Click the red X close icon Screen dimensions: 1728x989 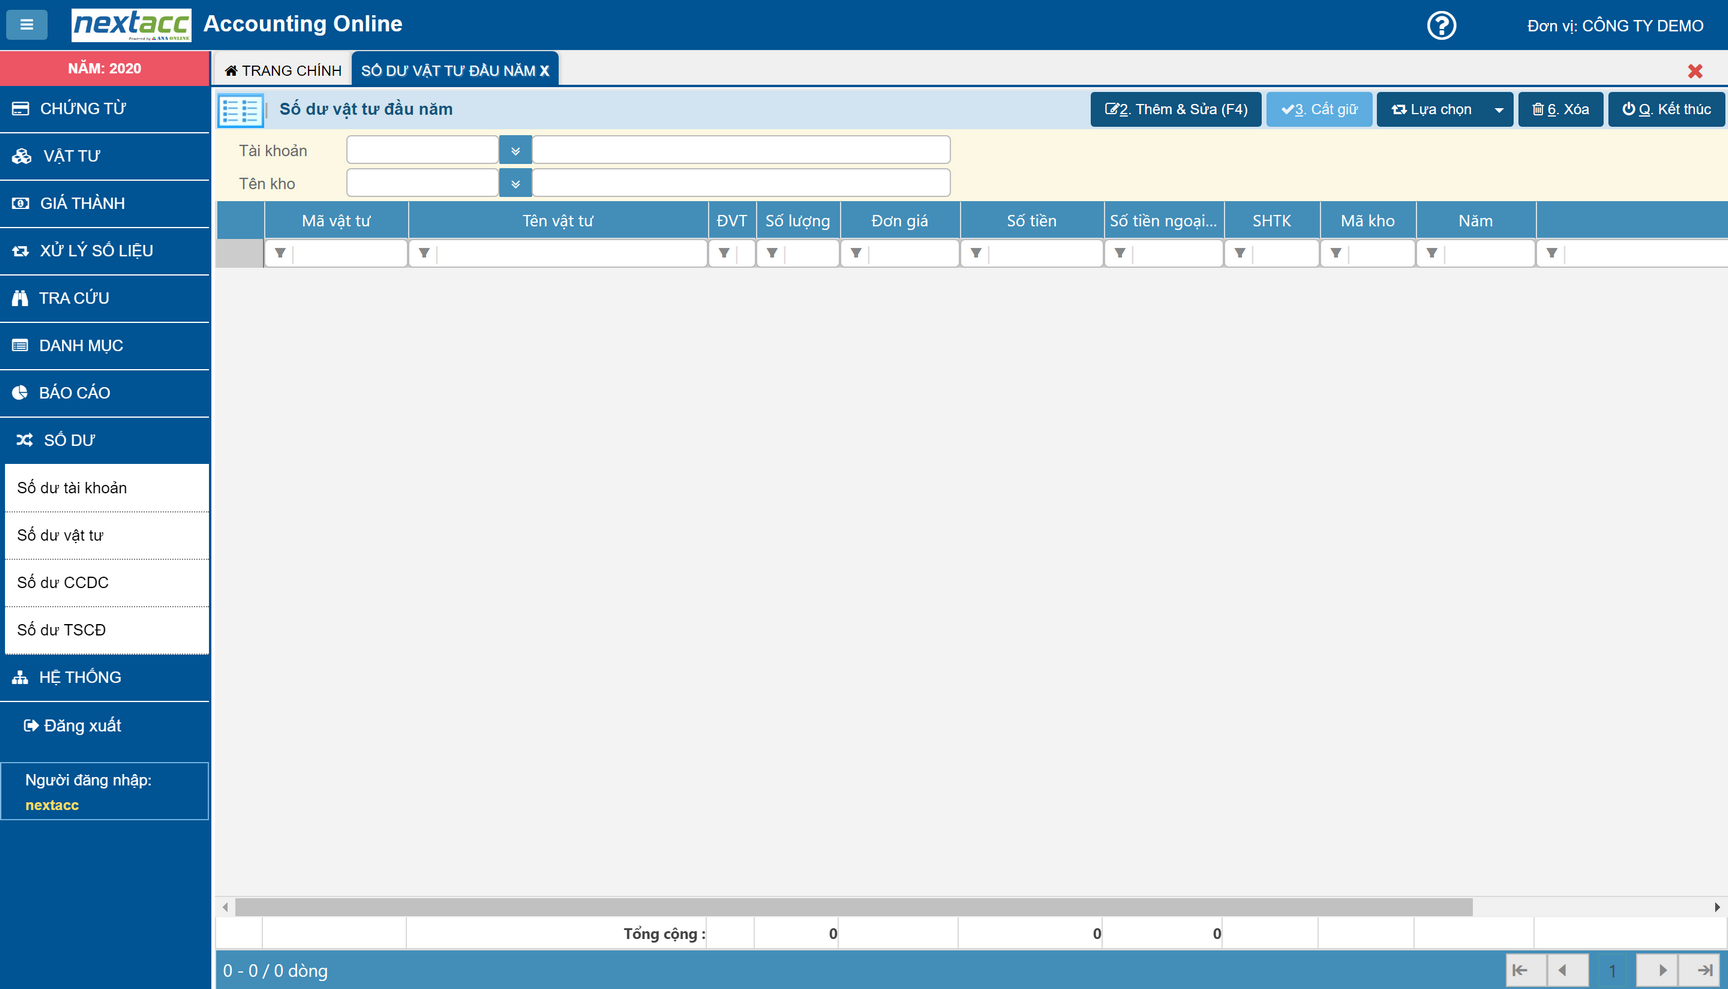pyautogui.click(x=1695, y=71)
